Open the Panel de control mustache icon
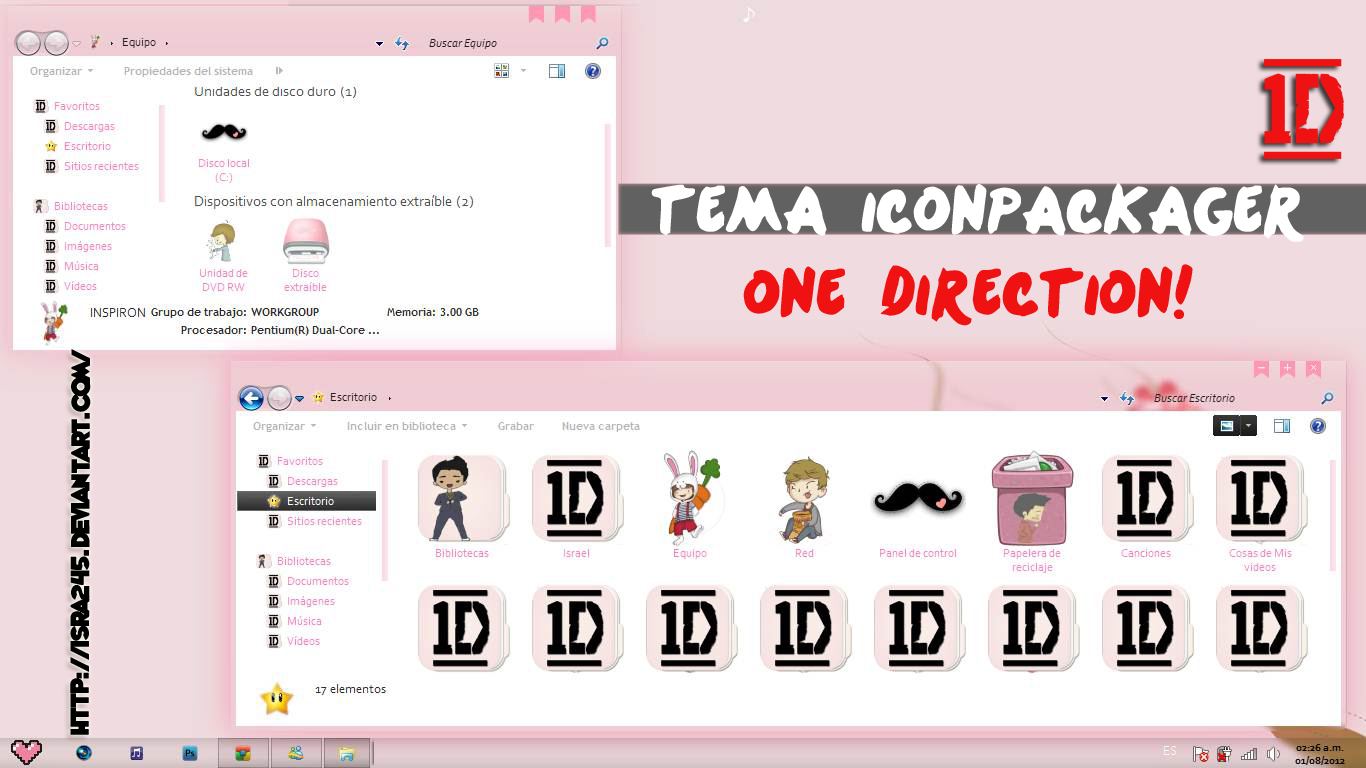The height and width of the screenshot is (768, 1366). tap(918, 497)
